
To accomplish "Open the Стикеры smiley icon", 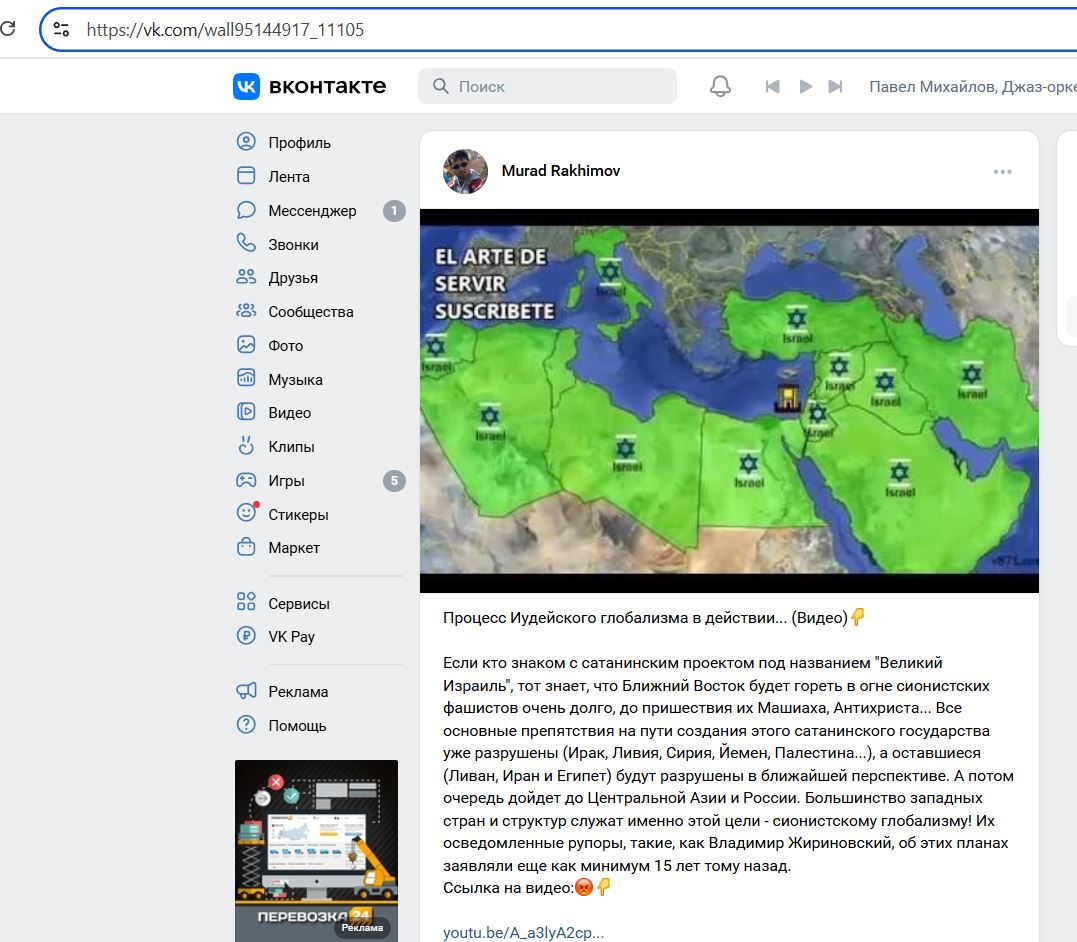I will point(246,513).
